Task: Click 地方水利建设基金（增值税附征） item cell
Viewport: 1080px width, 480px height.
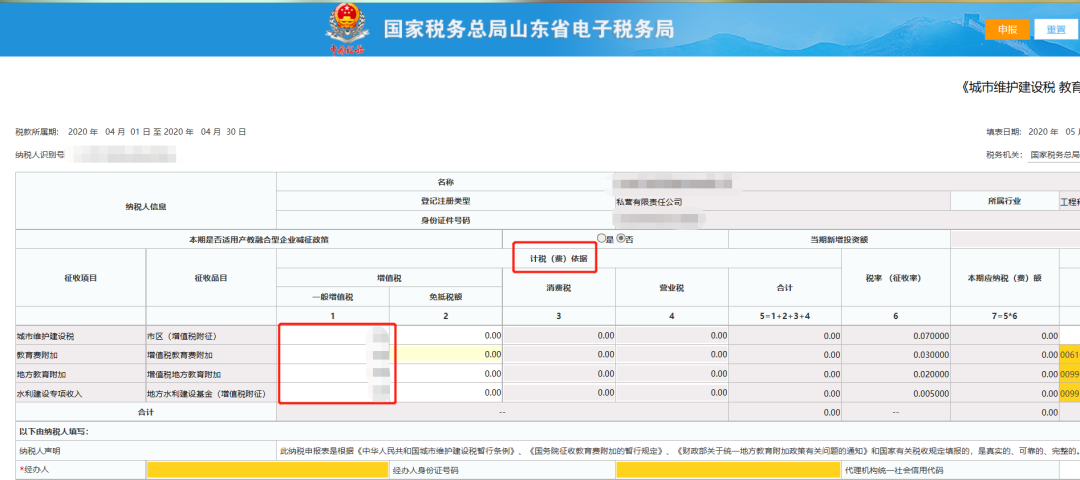Action: (211, 393)
